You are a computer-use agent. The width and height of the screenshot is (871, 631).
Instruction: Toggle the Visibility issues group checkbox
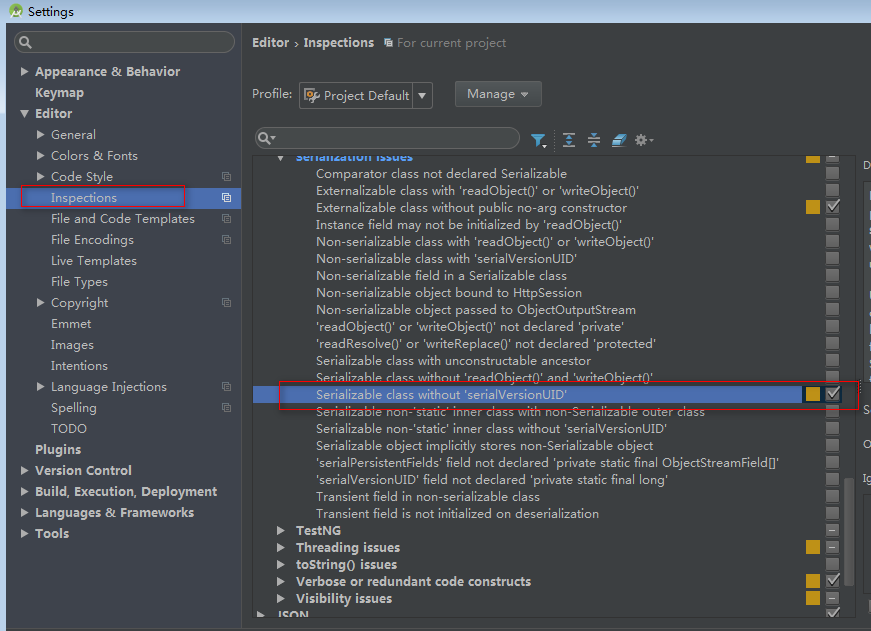coord(832,598)
